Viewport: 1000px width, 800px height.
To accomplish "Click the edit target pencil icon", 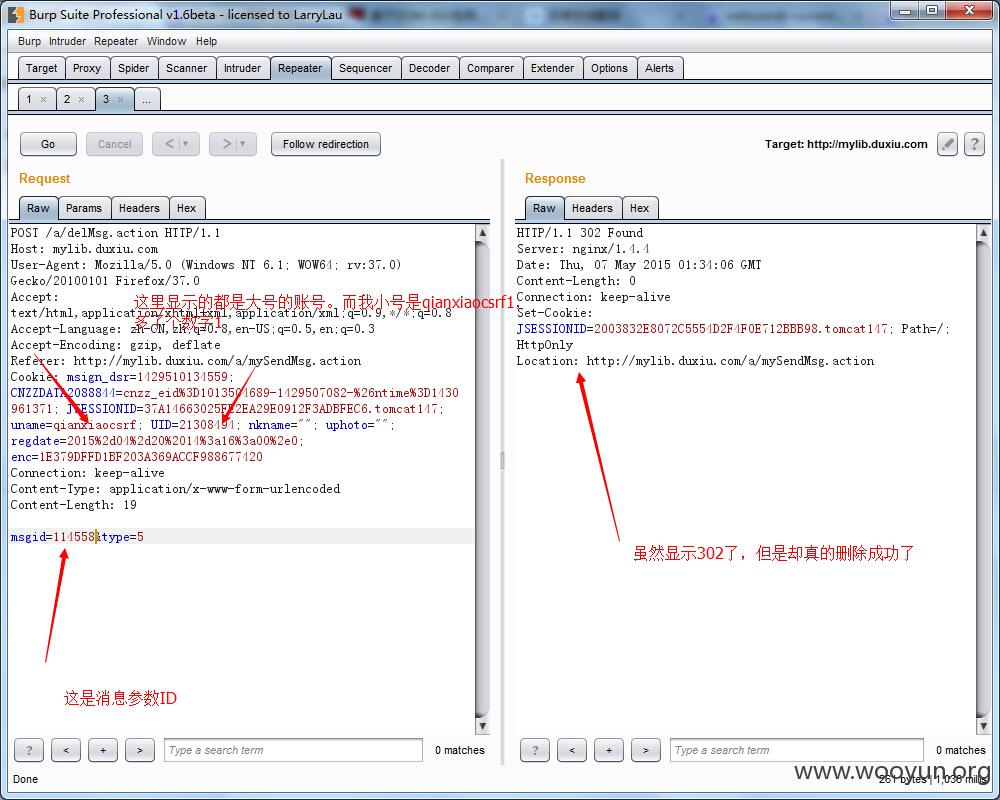I will (x=947, y=144).
